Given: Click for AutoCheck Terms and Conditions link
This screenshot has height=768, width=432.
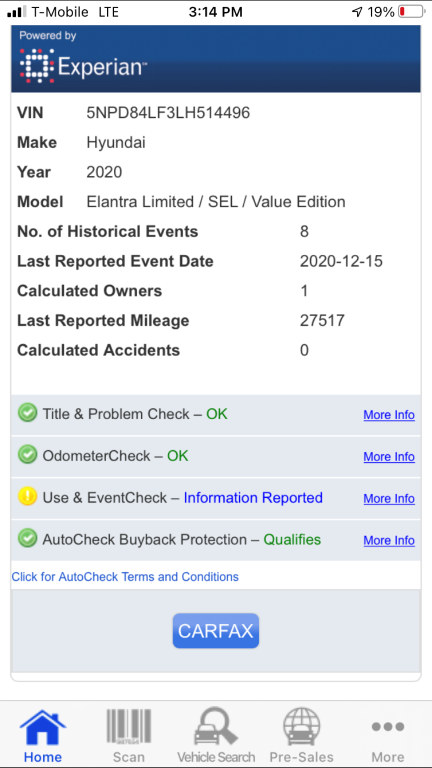Looking at the screenshot, I should (125, 576).
